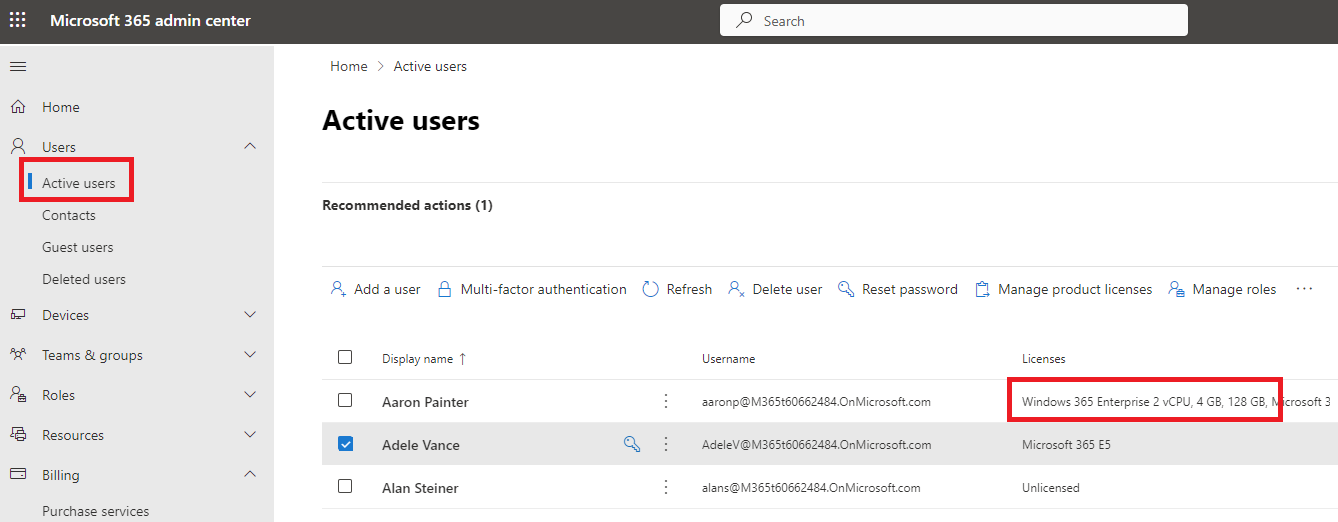
Task: Click Microsoft 365 E5 license text
Action: (1066, 445)
